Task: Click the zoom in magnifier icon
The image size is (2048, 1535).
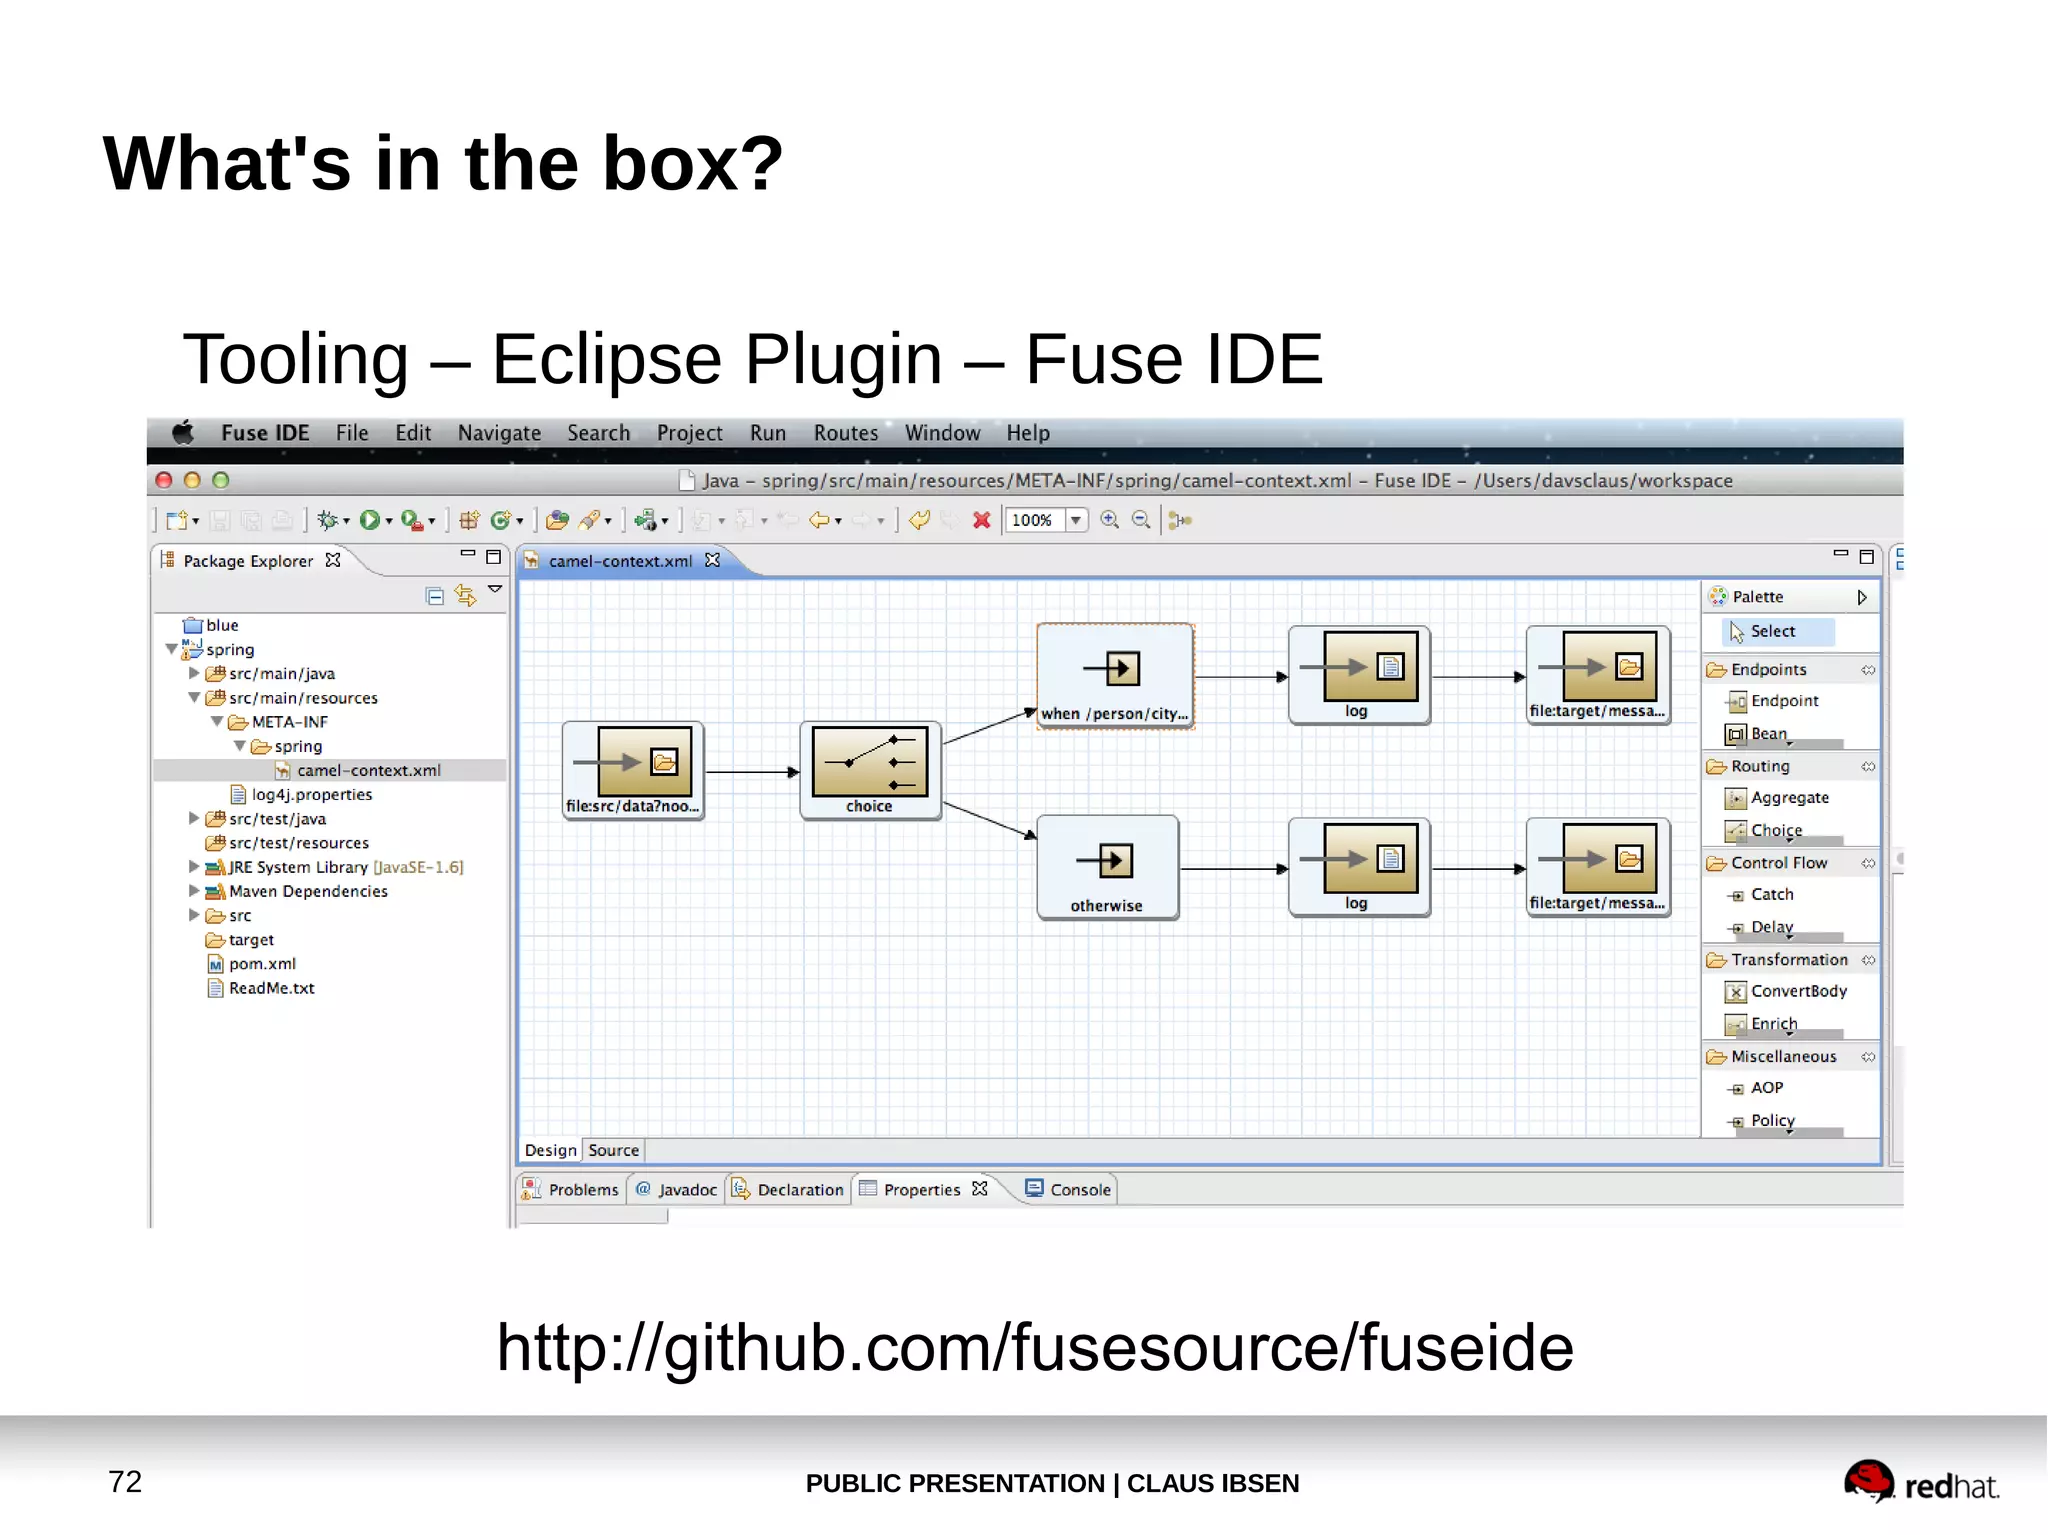Action: [1109, 520]
